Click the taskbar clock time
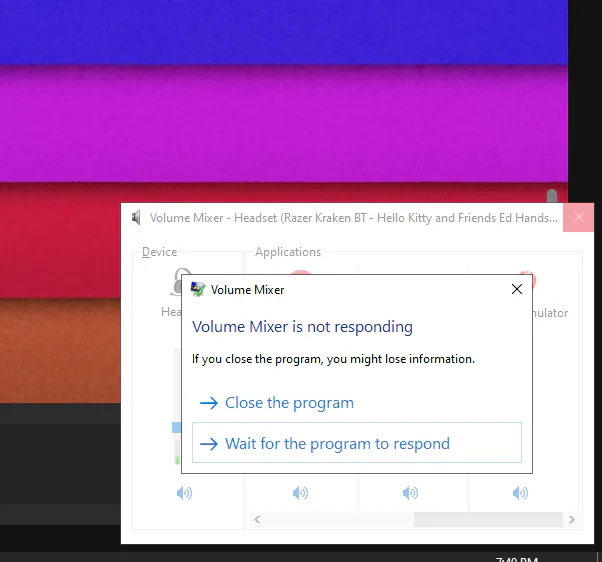 [517, 559]
